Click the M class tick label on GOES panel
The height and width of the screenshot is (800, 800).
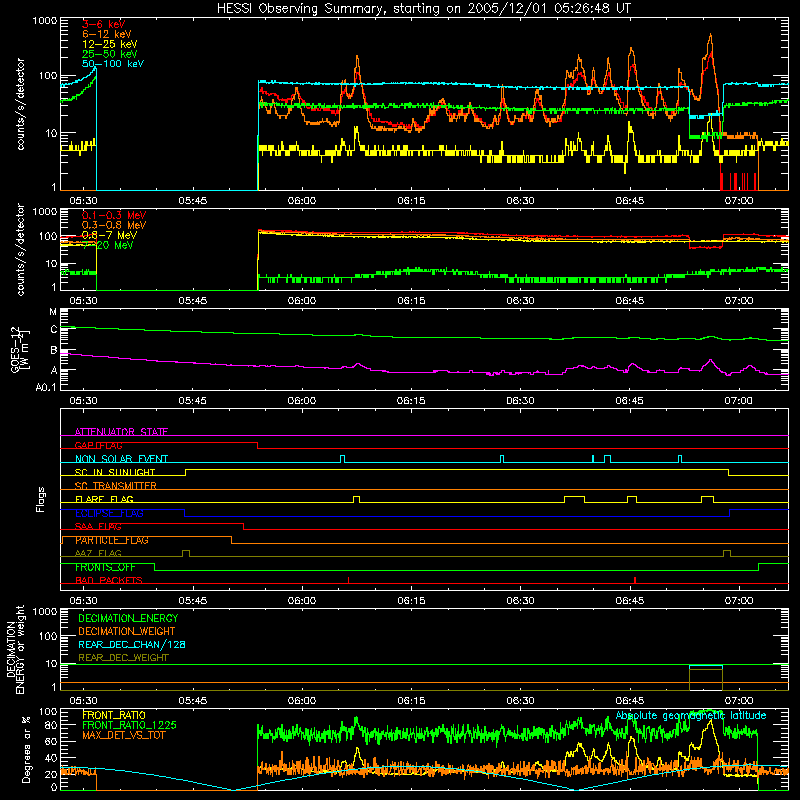pos(53,312)
